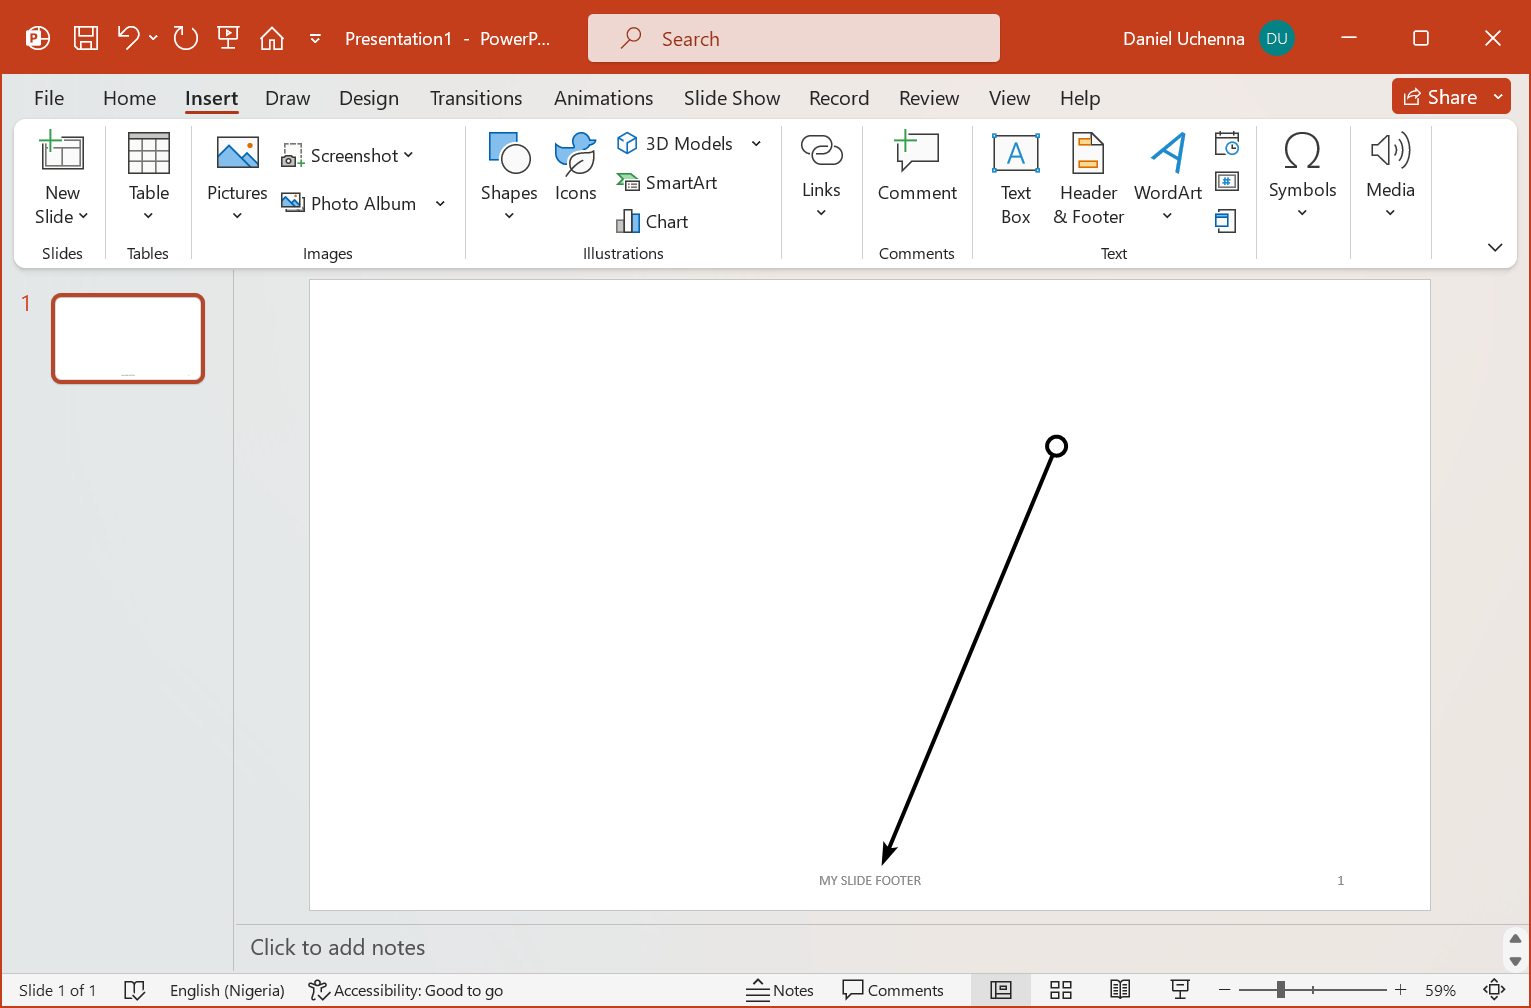Open the 3D Models dropdown arrow
The width and height of the screenshot is (1531, 1008).
tap(757, 144)
